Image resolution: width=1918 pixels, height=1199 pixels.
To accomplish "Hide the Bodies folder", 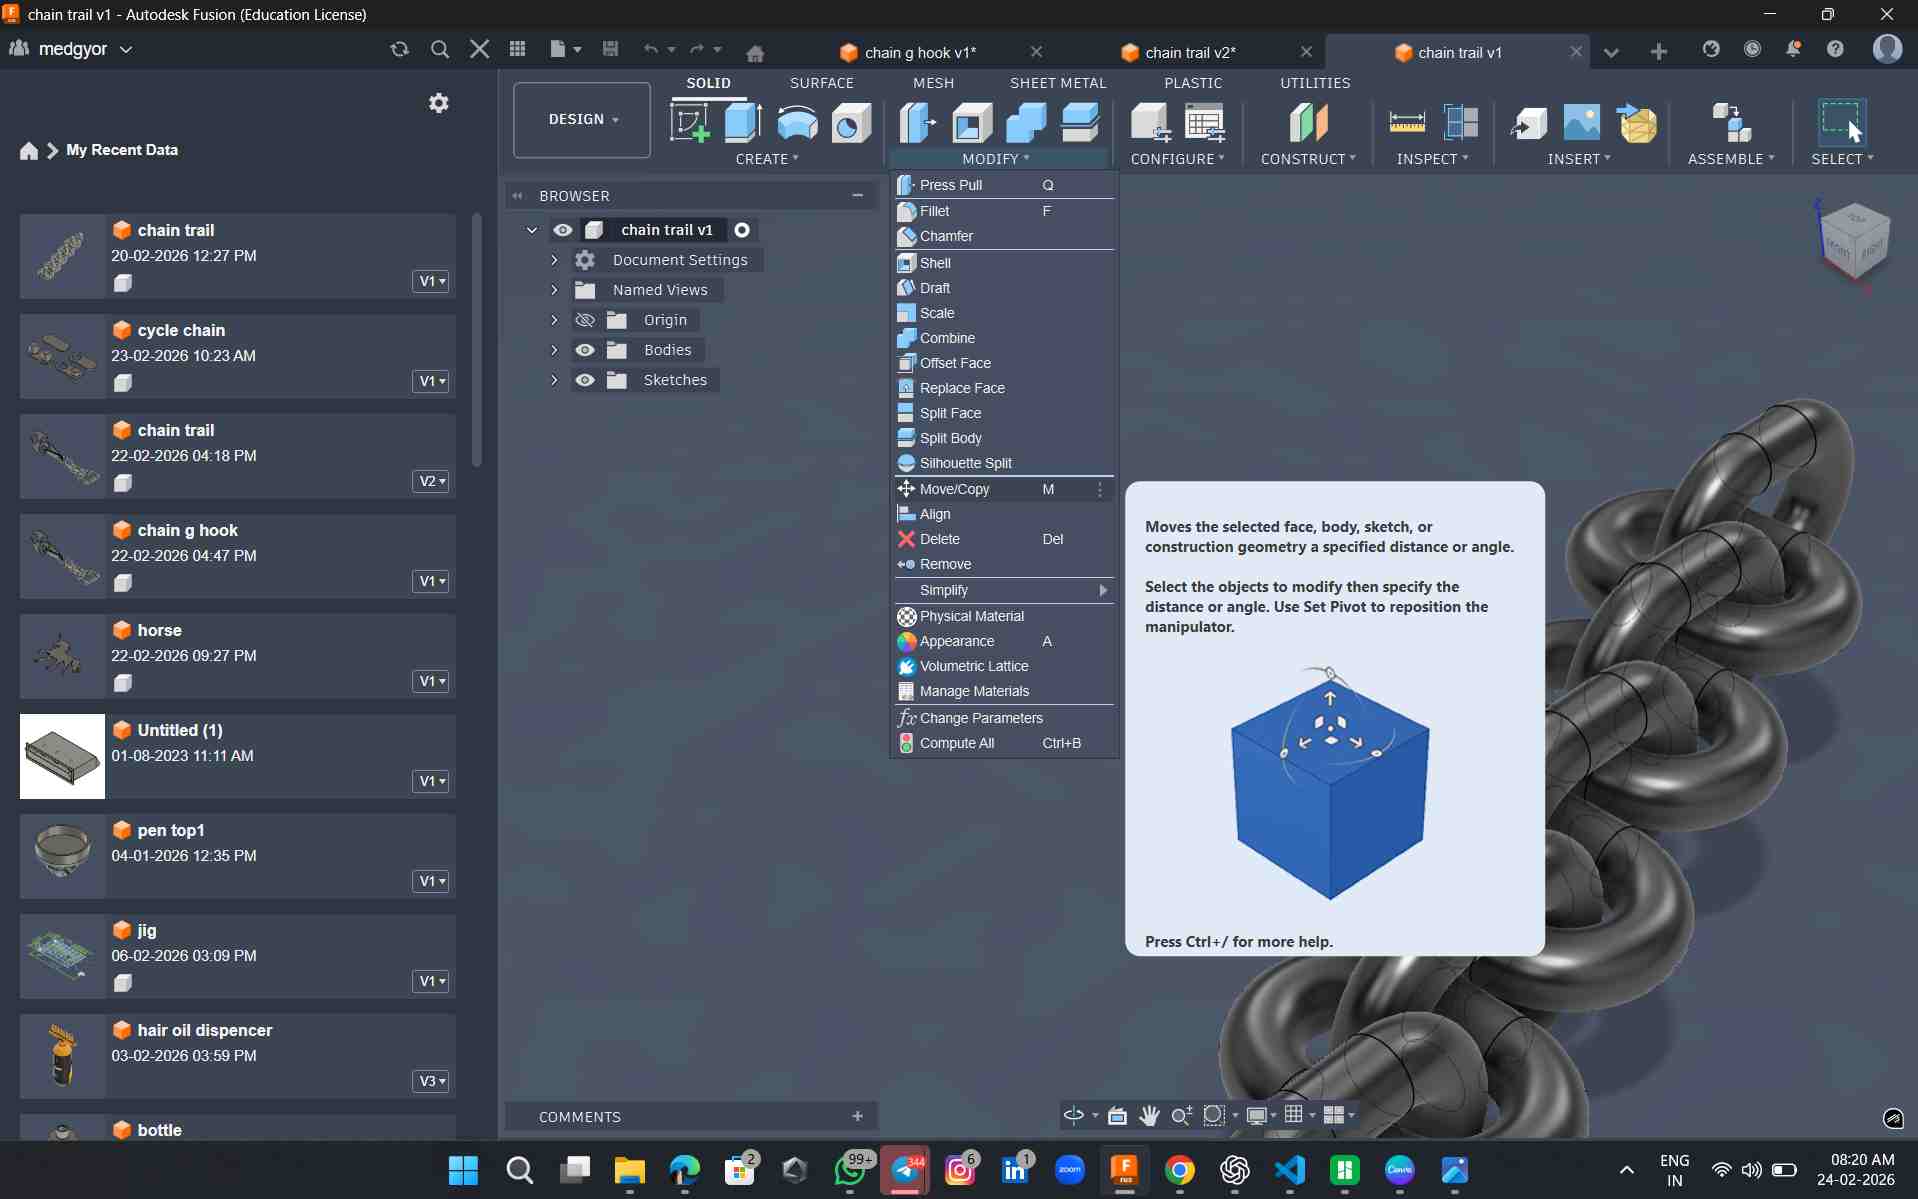I will coord(585,350).
